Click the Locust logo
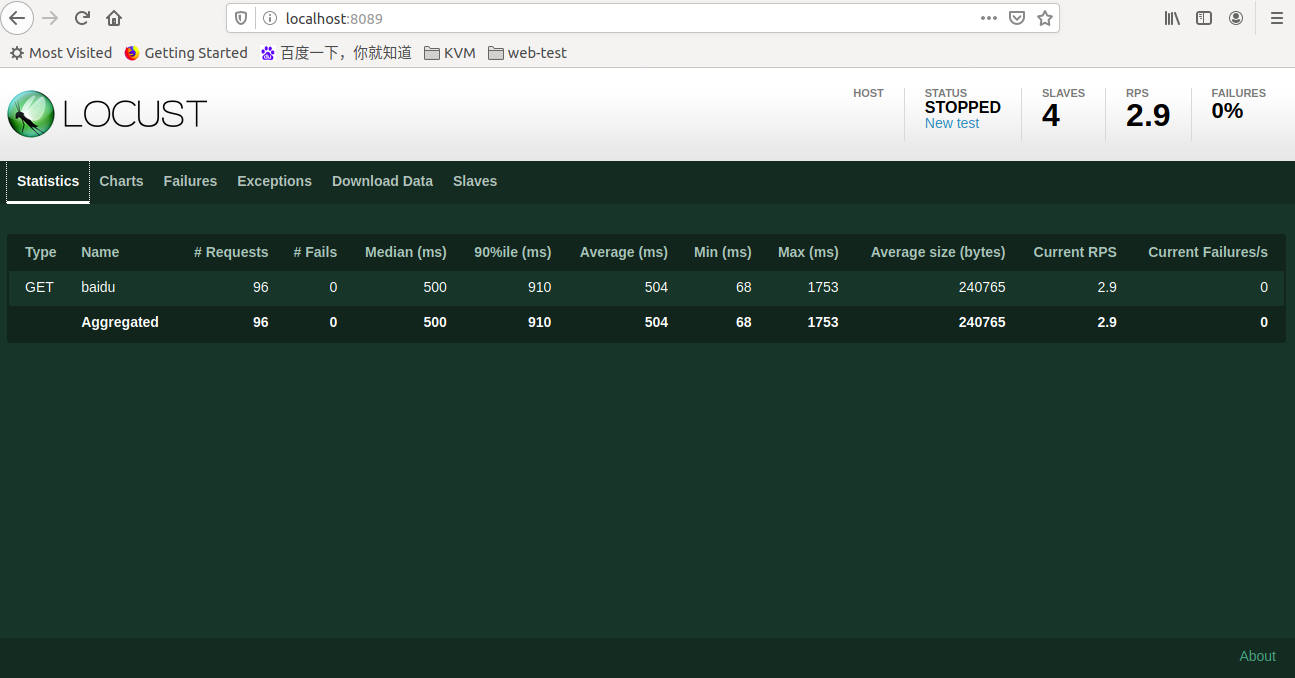 coord(107,114)
